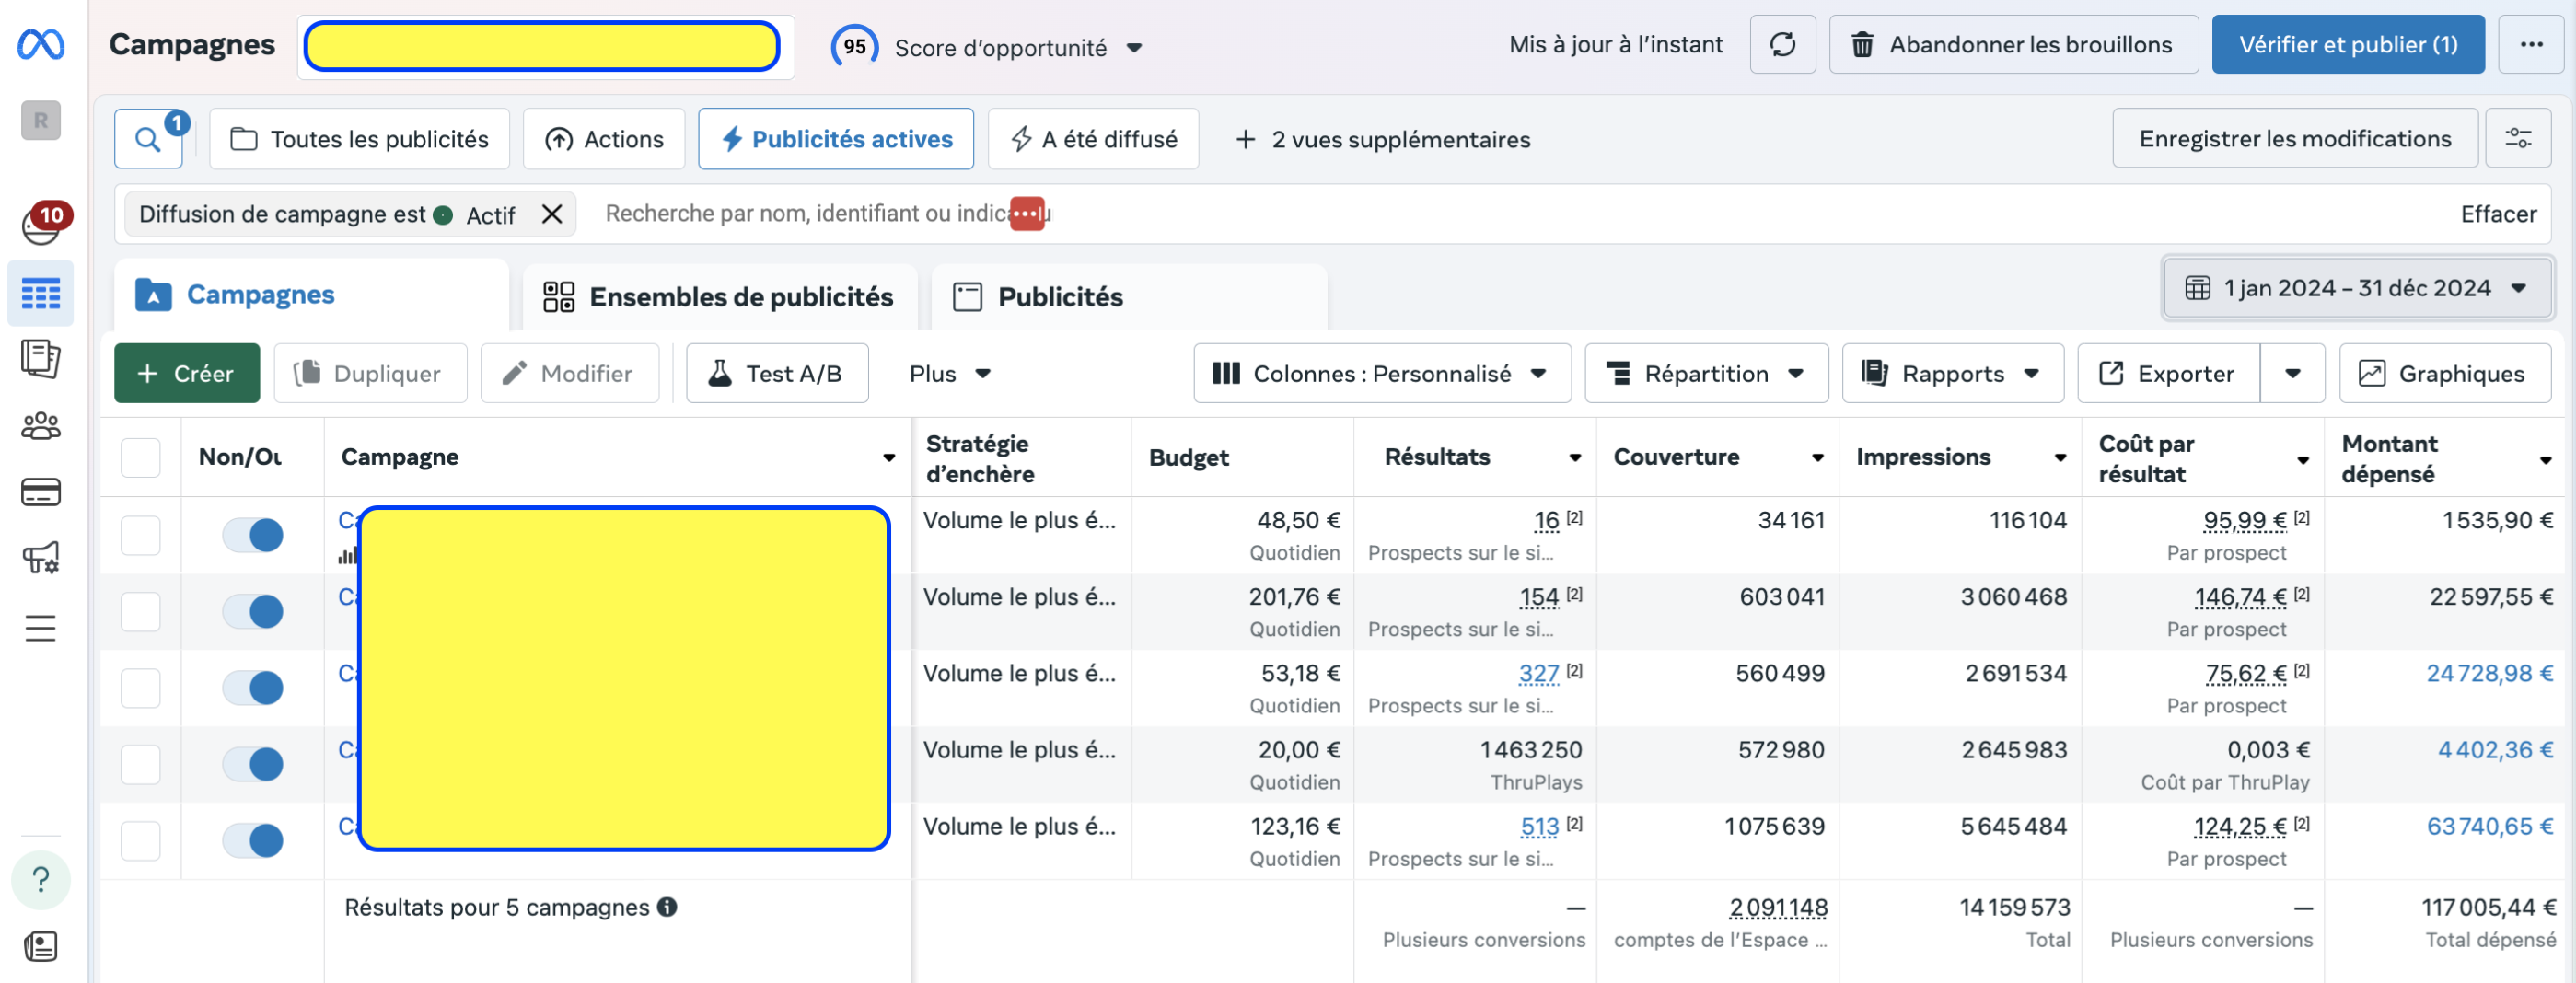The image size is (2576, 983).
Task: Click the search magnifier filter icon
Action: pos(148,139)
